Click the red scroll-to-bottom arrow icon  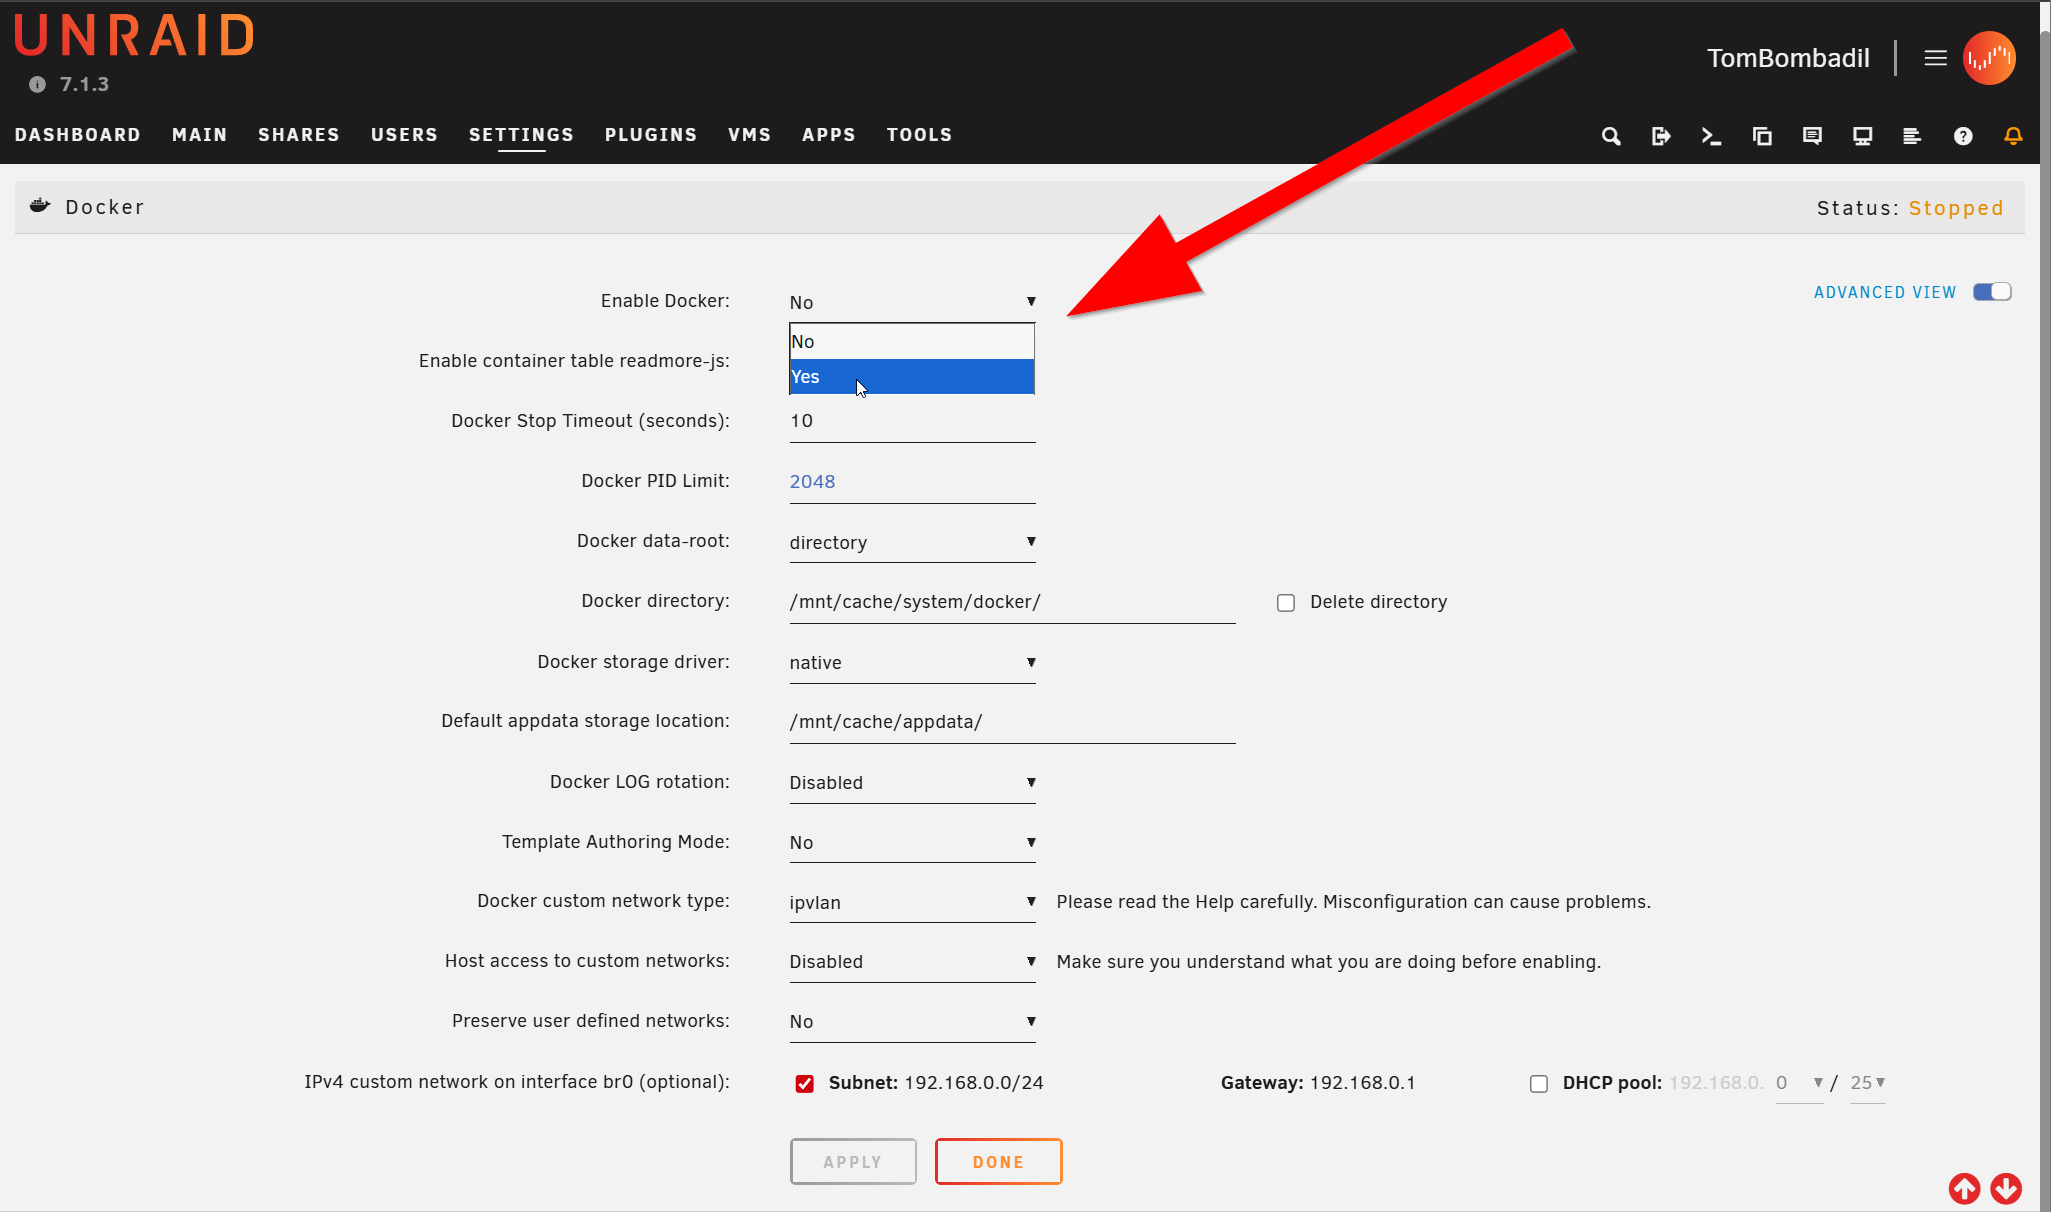(2006, 1188)
